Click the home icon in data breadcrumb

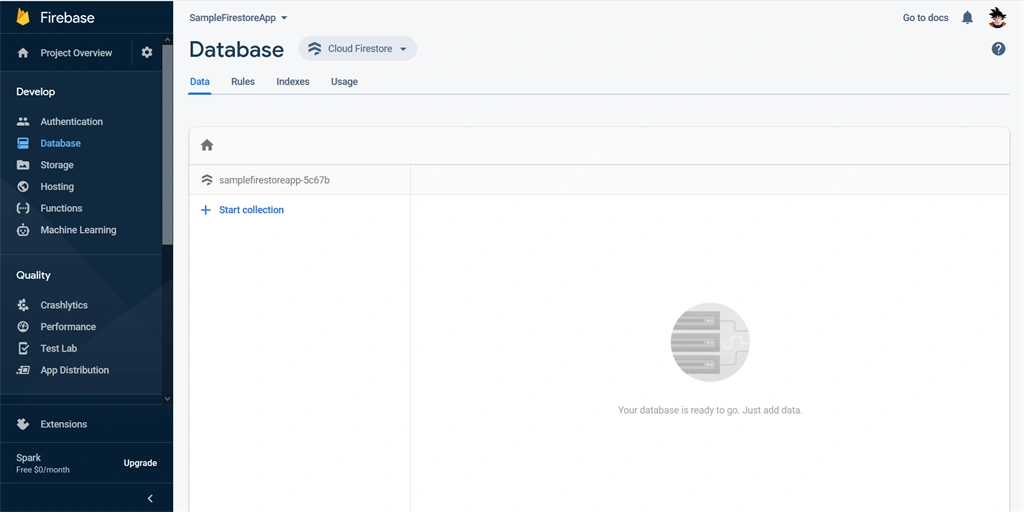point(207,145)
